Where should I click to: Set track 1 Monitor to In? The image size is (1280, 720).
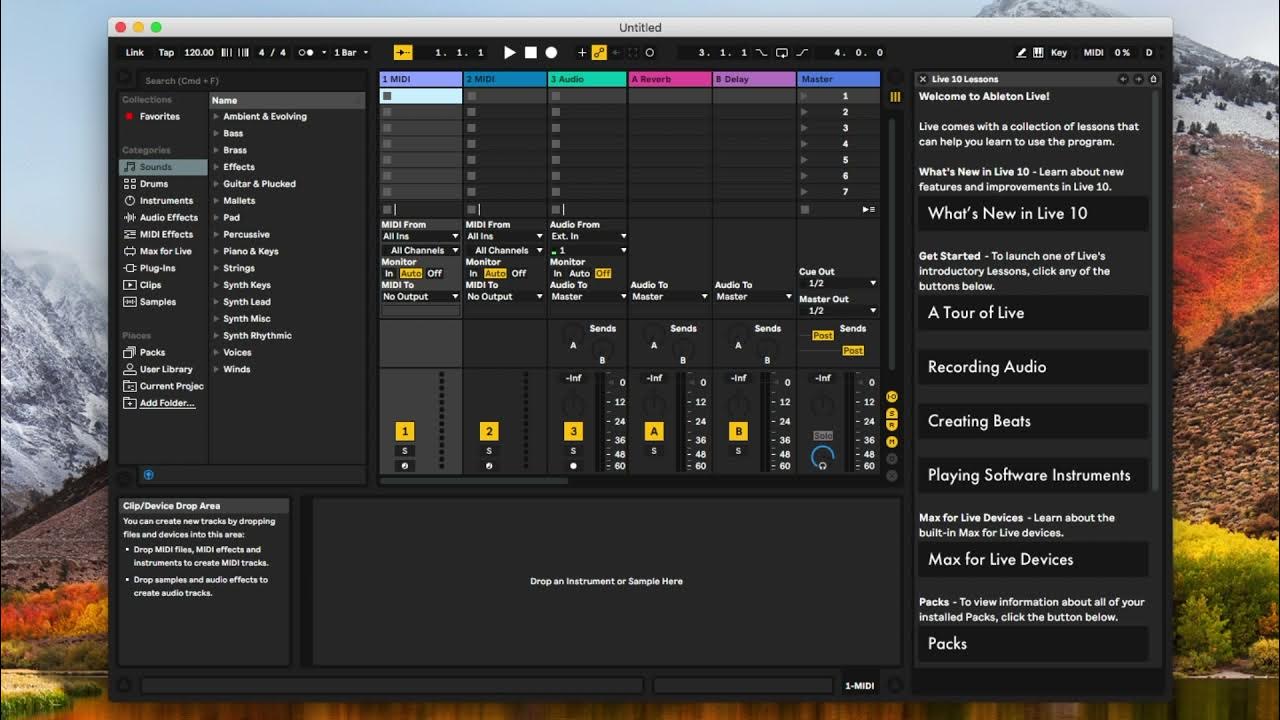click(389, 273)
